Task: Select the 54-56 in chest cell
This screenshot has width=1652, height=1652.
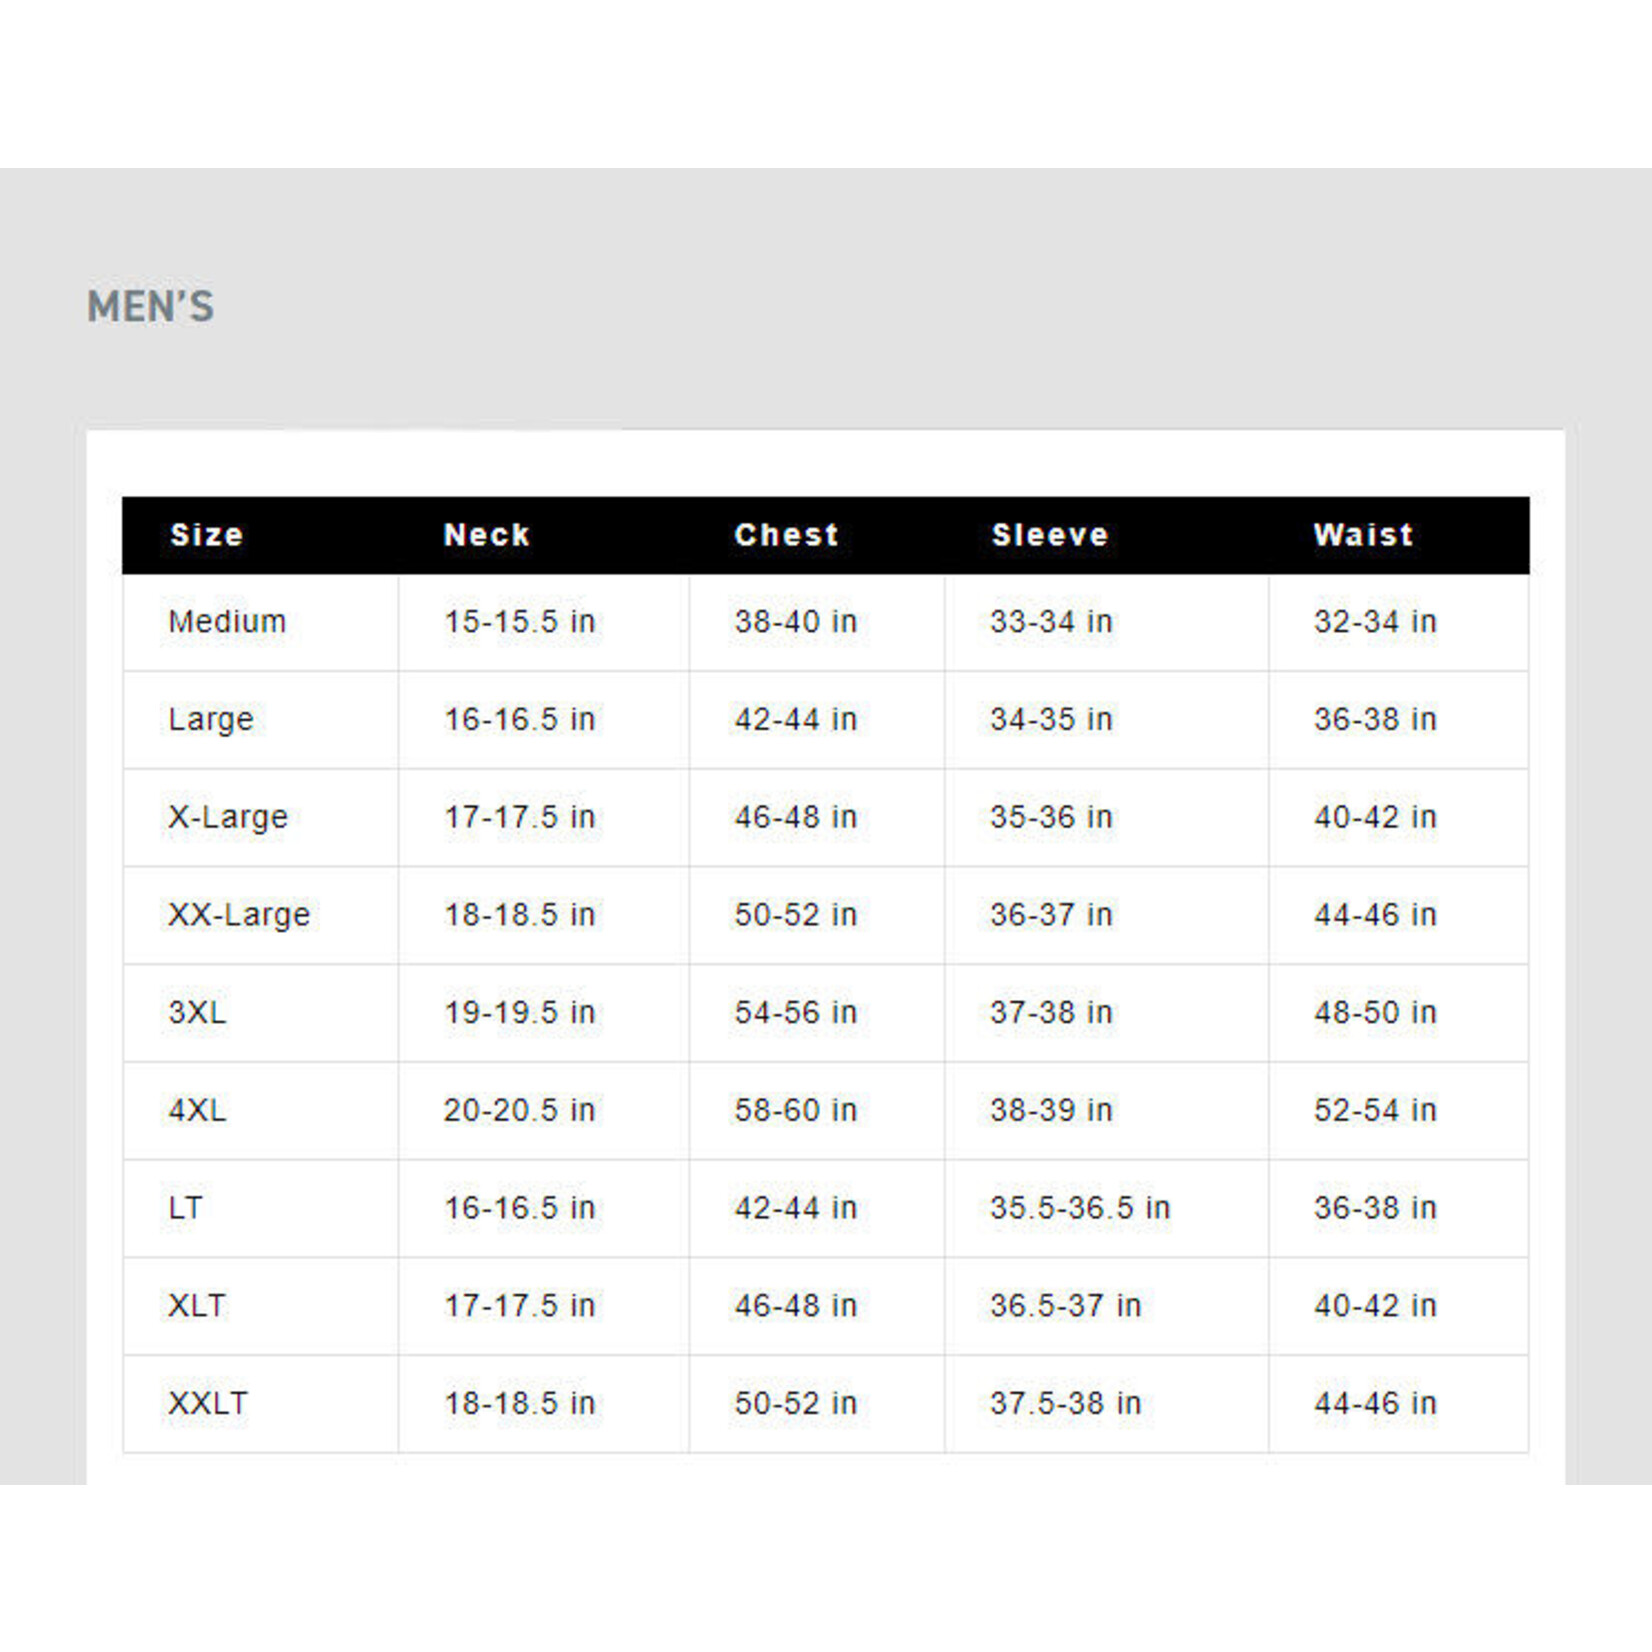Action: 795,1012
